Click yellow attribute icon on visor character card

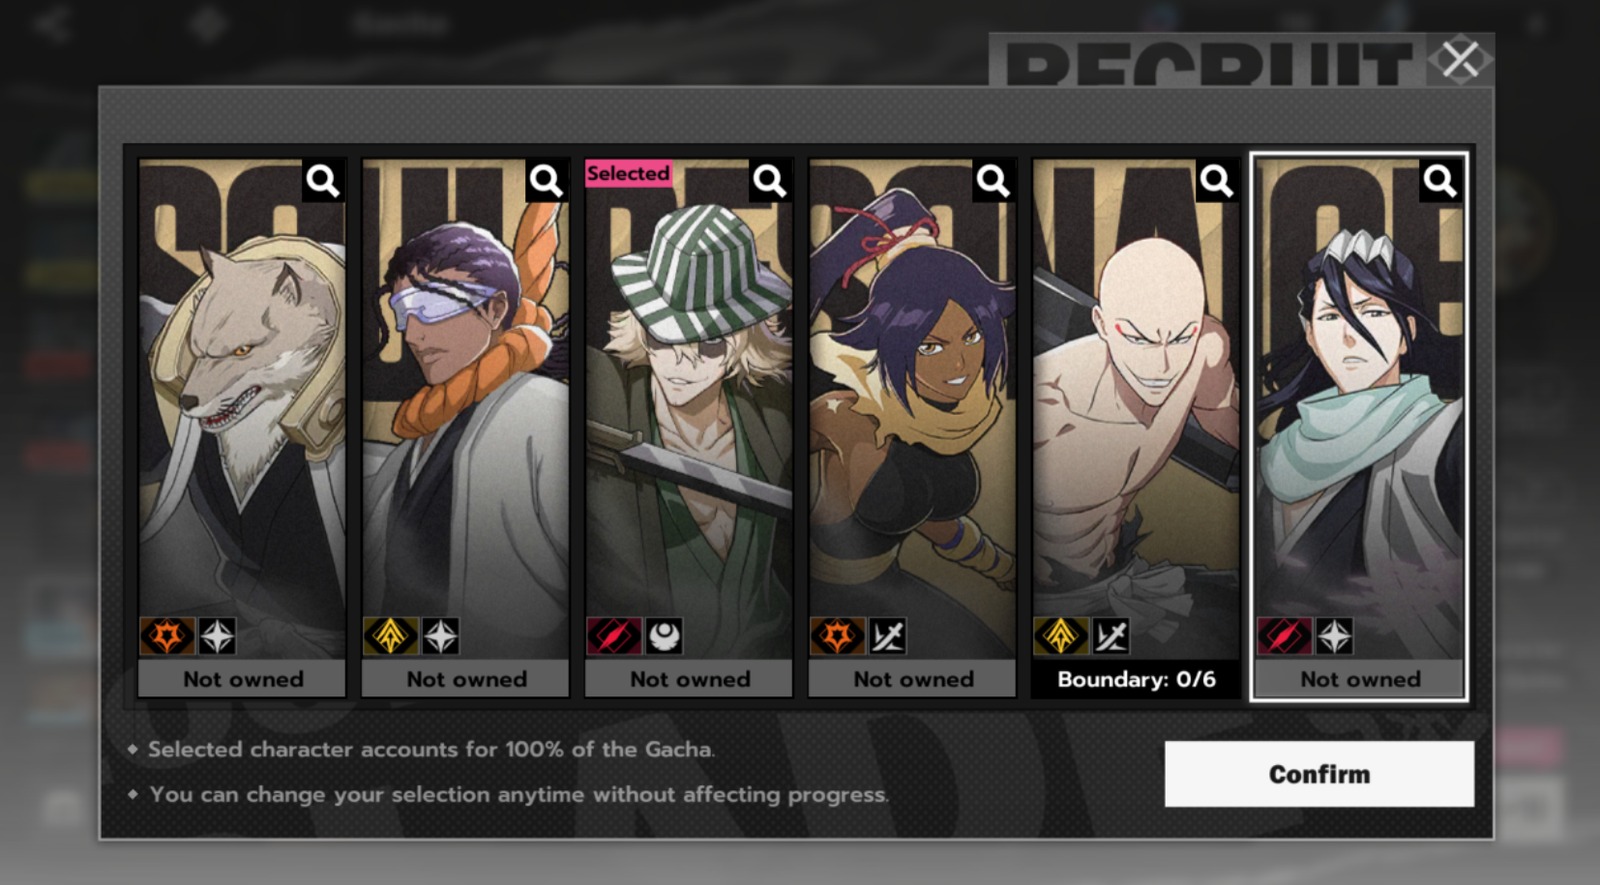[x=389, y=636]
